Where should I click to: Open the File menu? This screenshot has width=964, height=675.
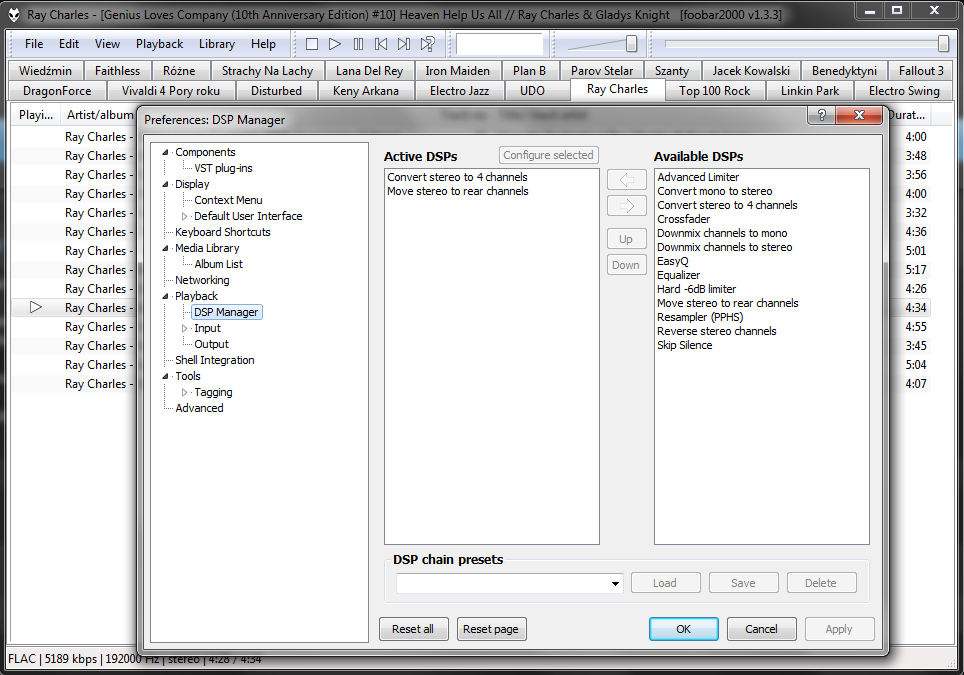tap(34, 44)
